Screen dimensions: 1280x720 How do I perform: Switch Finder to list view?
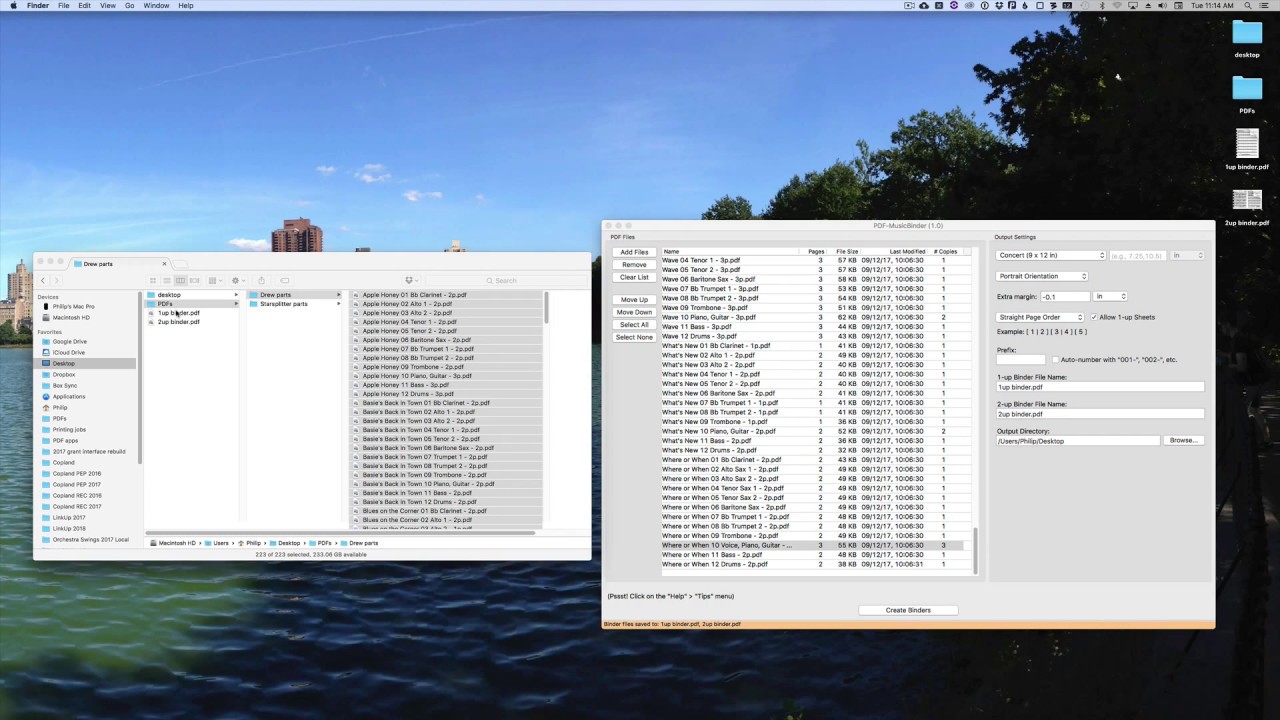click(x=166, y=280)
